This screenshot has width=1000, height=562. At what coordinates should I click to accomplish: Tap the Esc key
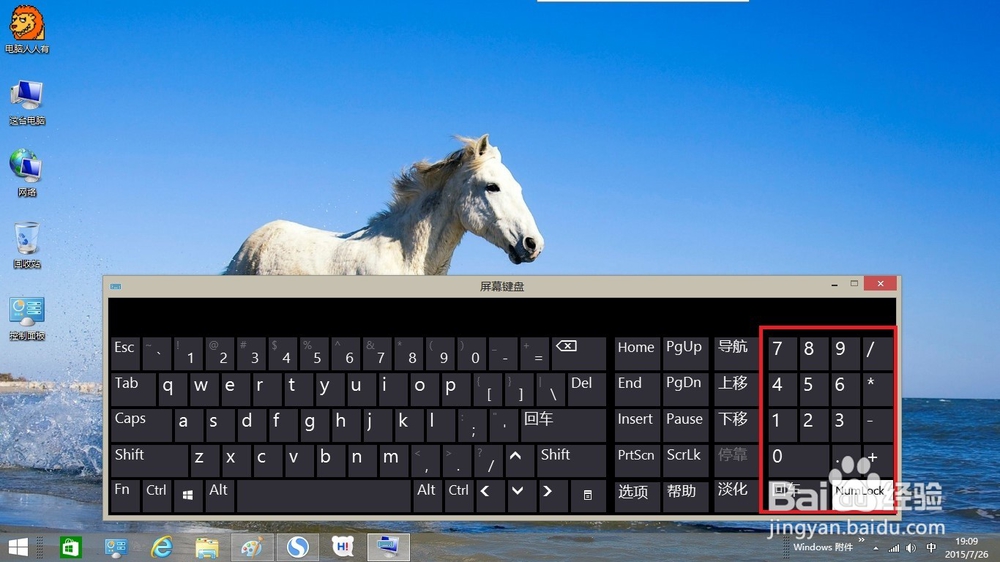coord(125,353)
